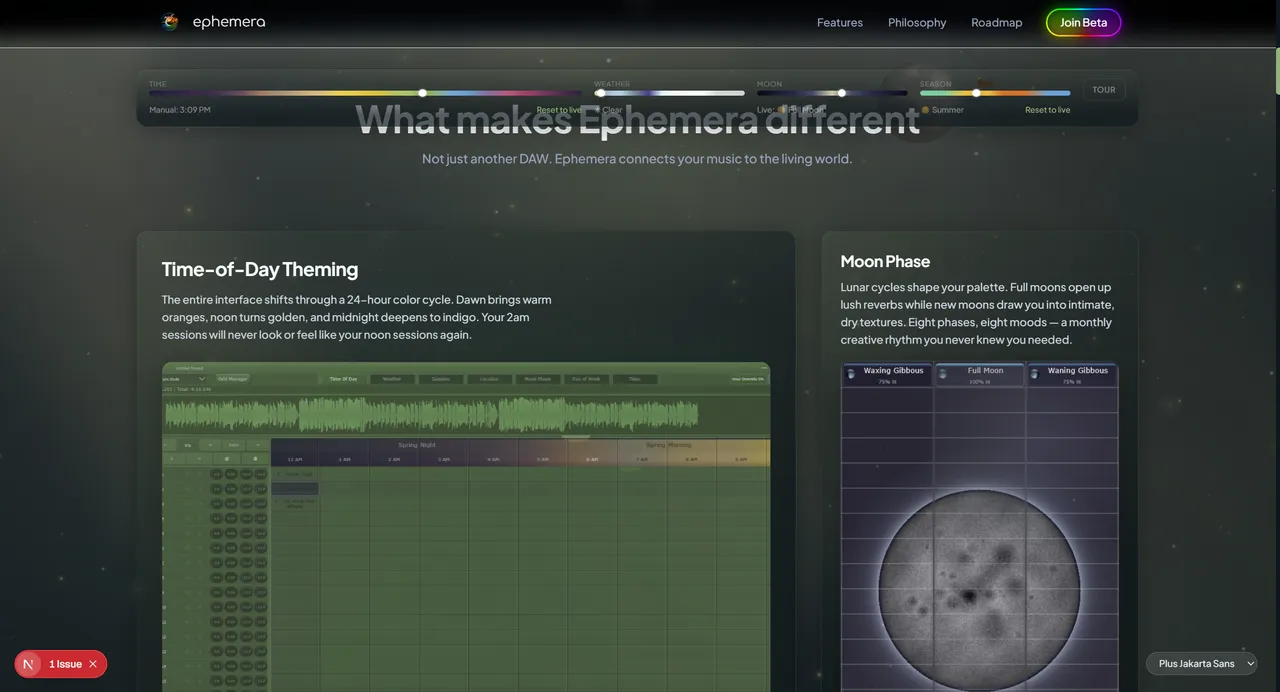Click the Ephemera logo icon

170,22
